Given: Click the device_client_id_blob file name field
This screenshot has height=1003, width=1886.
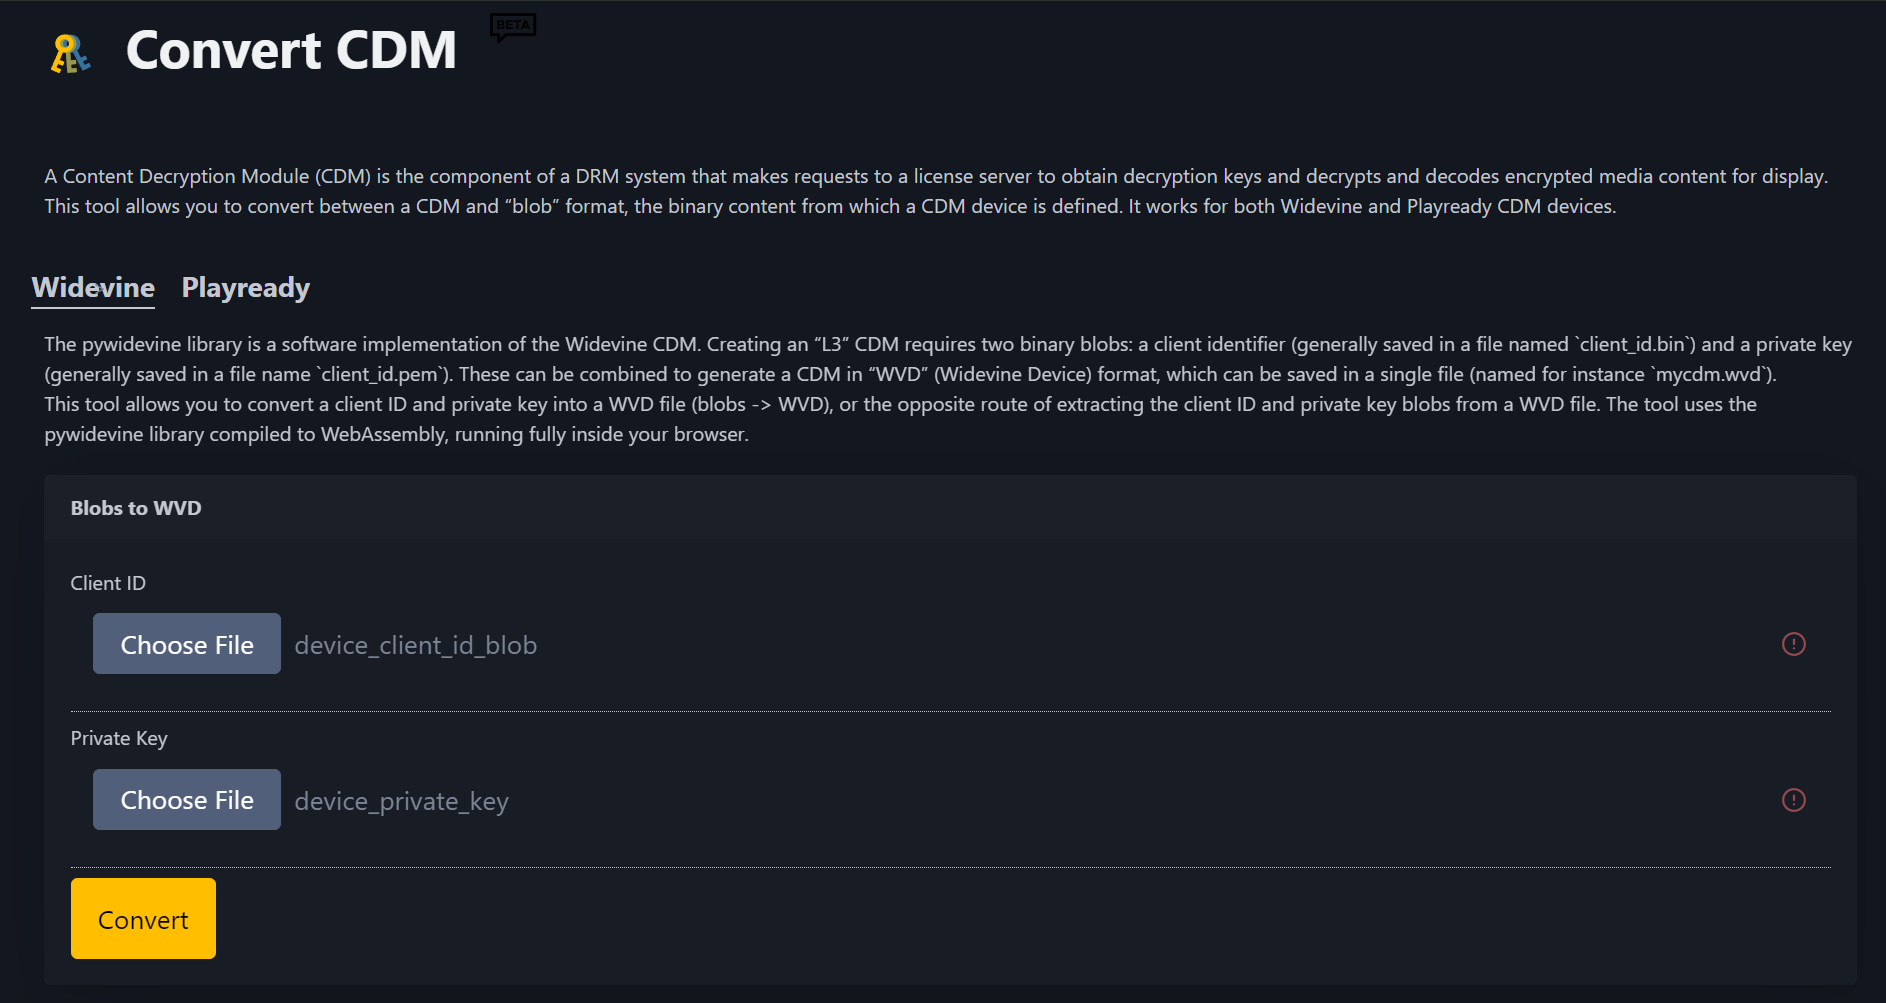Looking at the screenshot, I should pos(416,645).
